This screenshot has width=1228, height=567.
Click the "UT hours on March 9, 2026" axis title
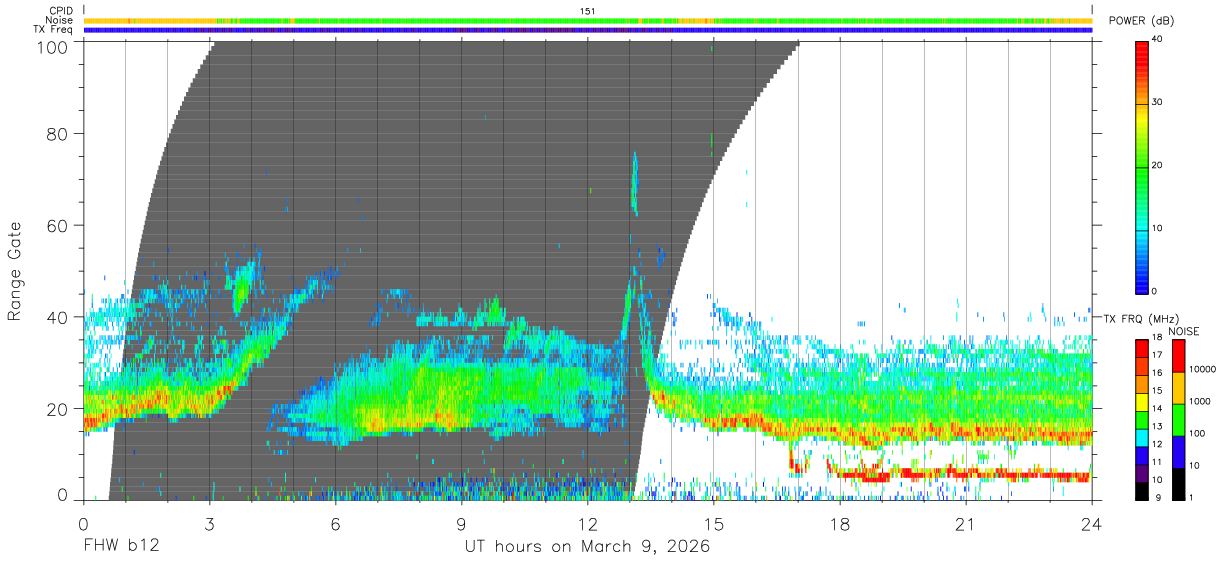(x=587, y=547)
